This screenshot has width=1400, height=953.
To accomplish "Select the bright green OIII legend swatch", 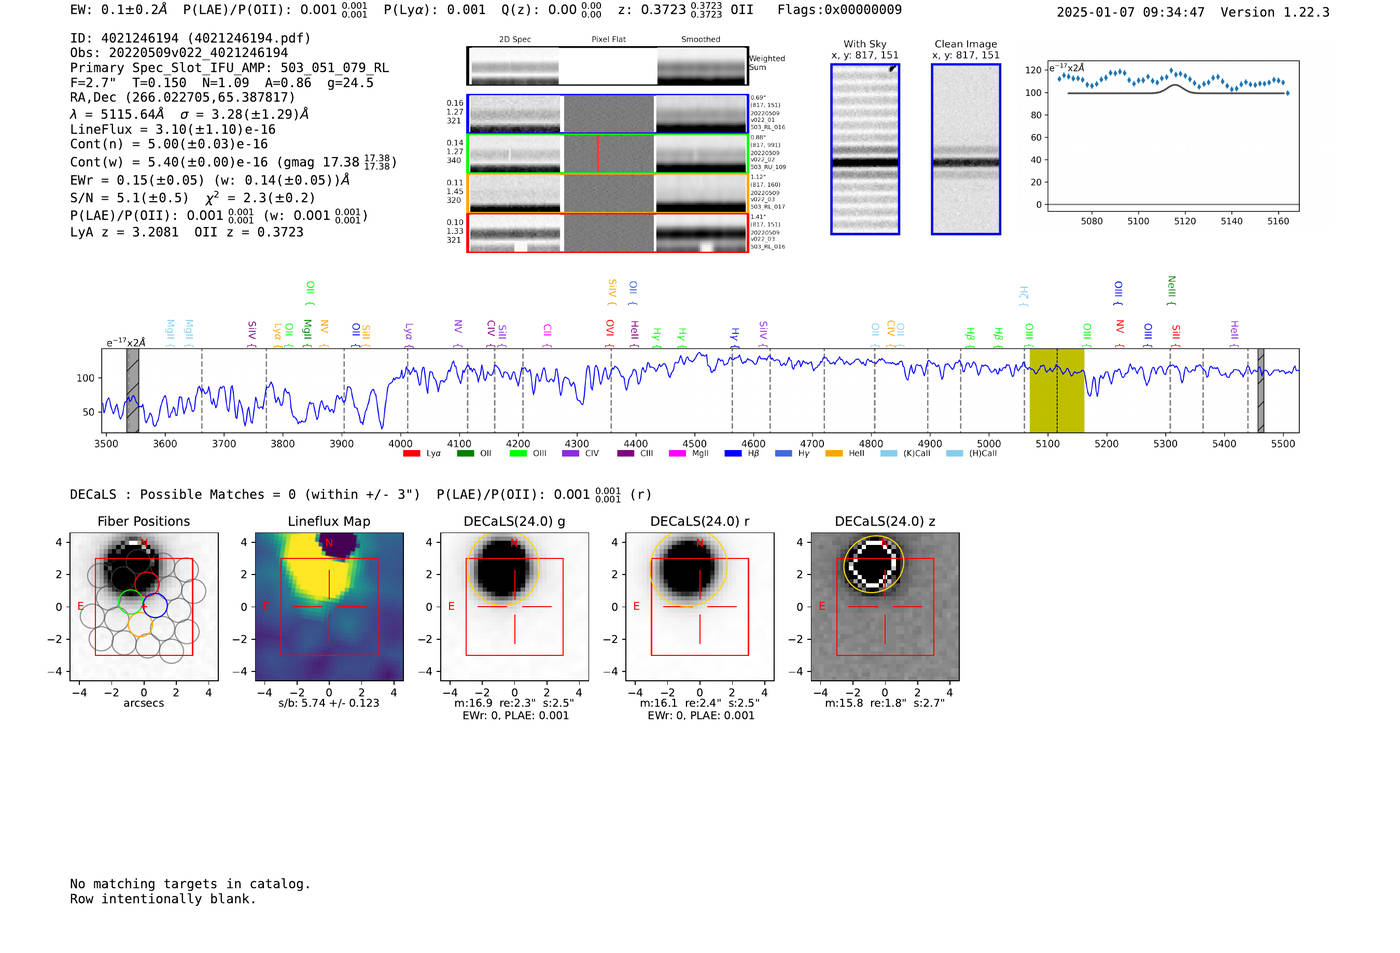I will pos(518,454).
